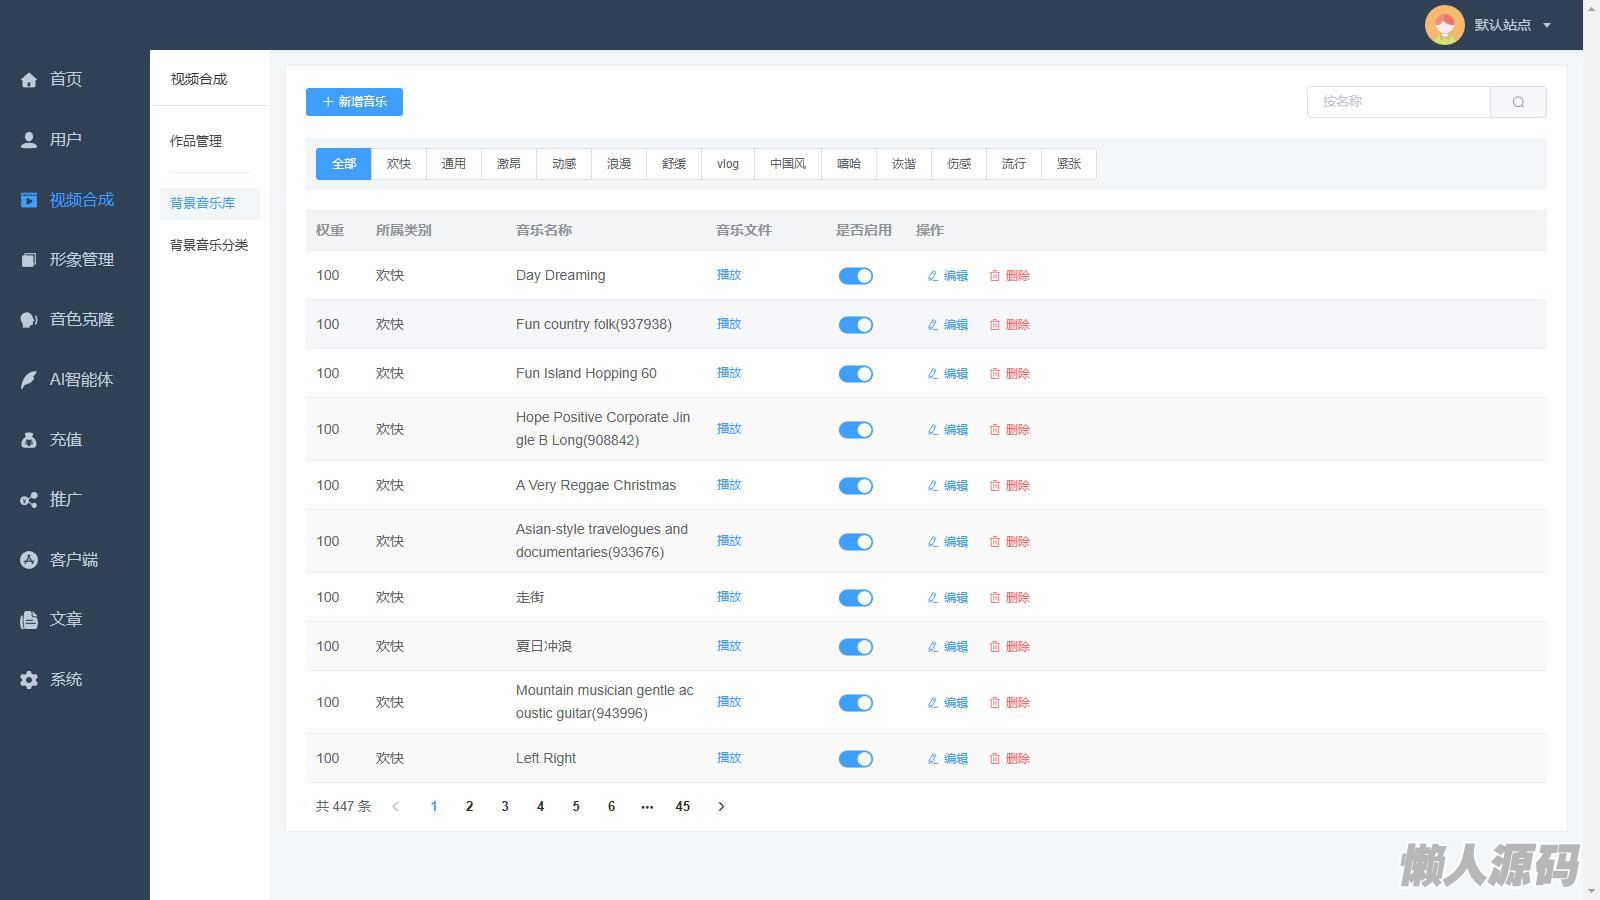Turn off the 走街 enabled switch
This screenshot has height=900, width=1600.
click(x=855, y=598)
